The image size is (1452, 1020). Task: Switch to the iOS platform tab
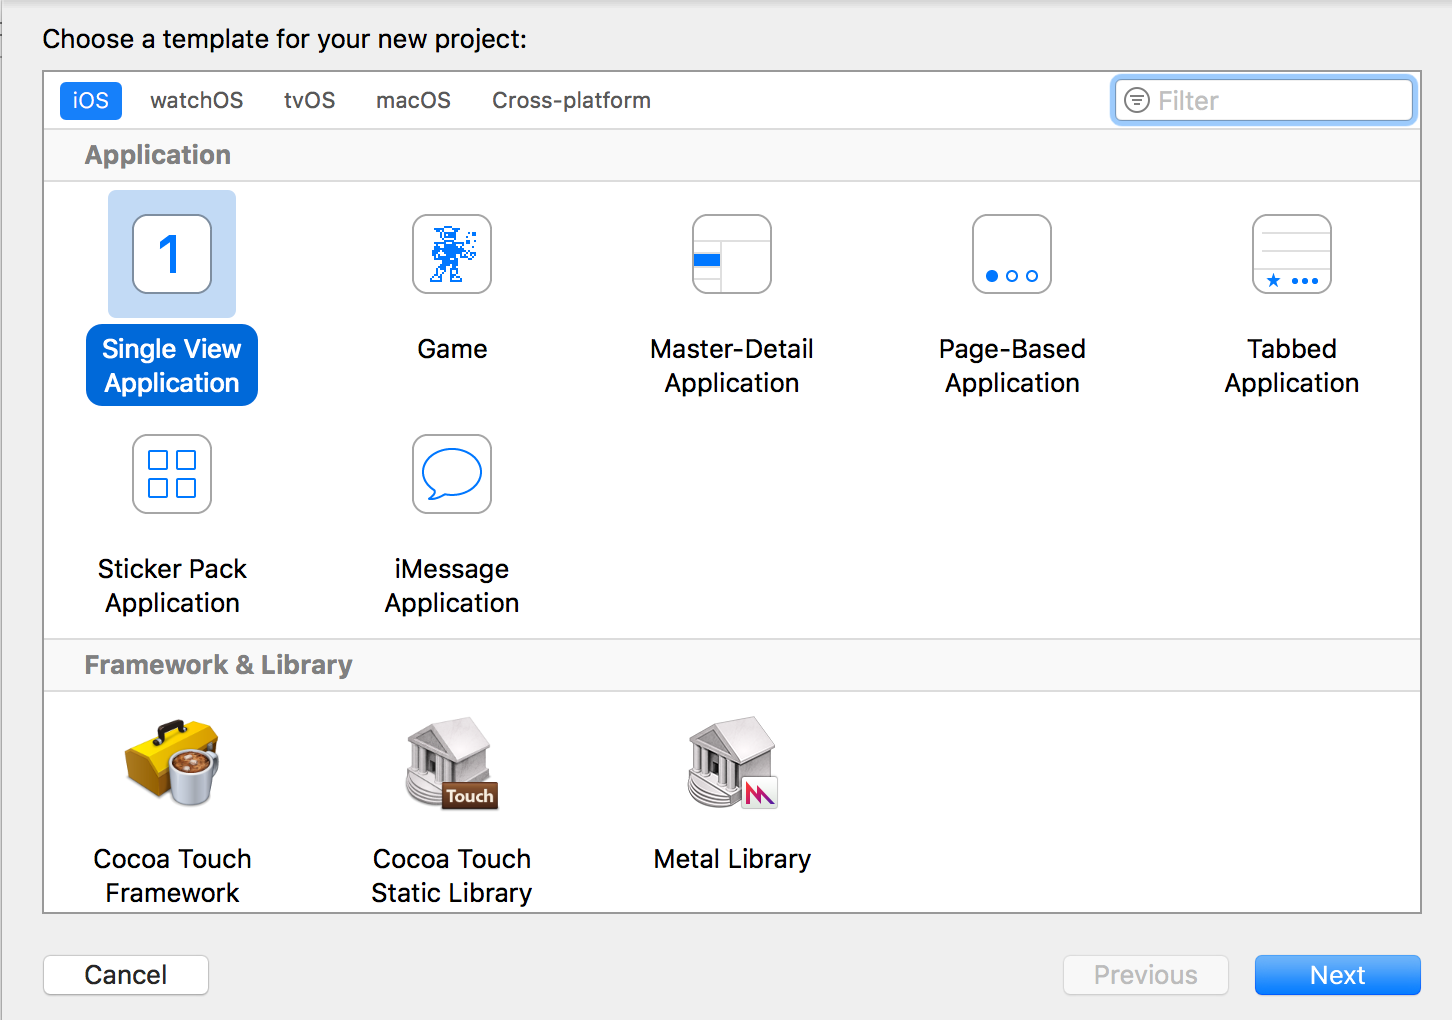(x=91, y=101)
